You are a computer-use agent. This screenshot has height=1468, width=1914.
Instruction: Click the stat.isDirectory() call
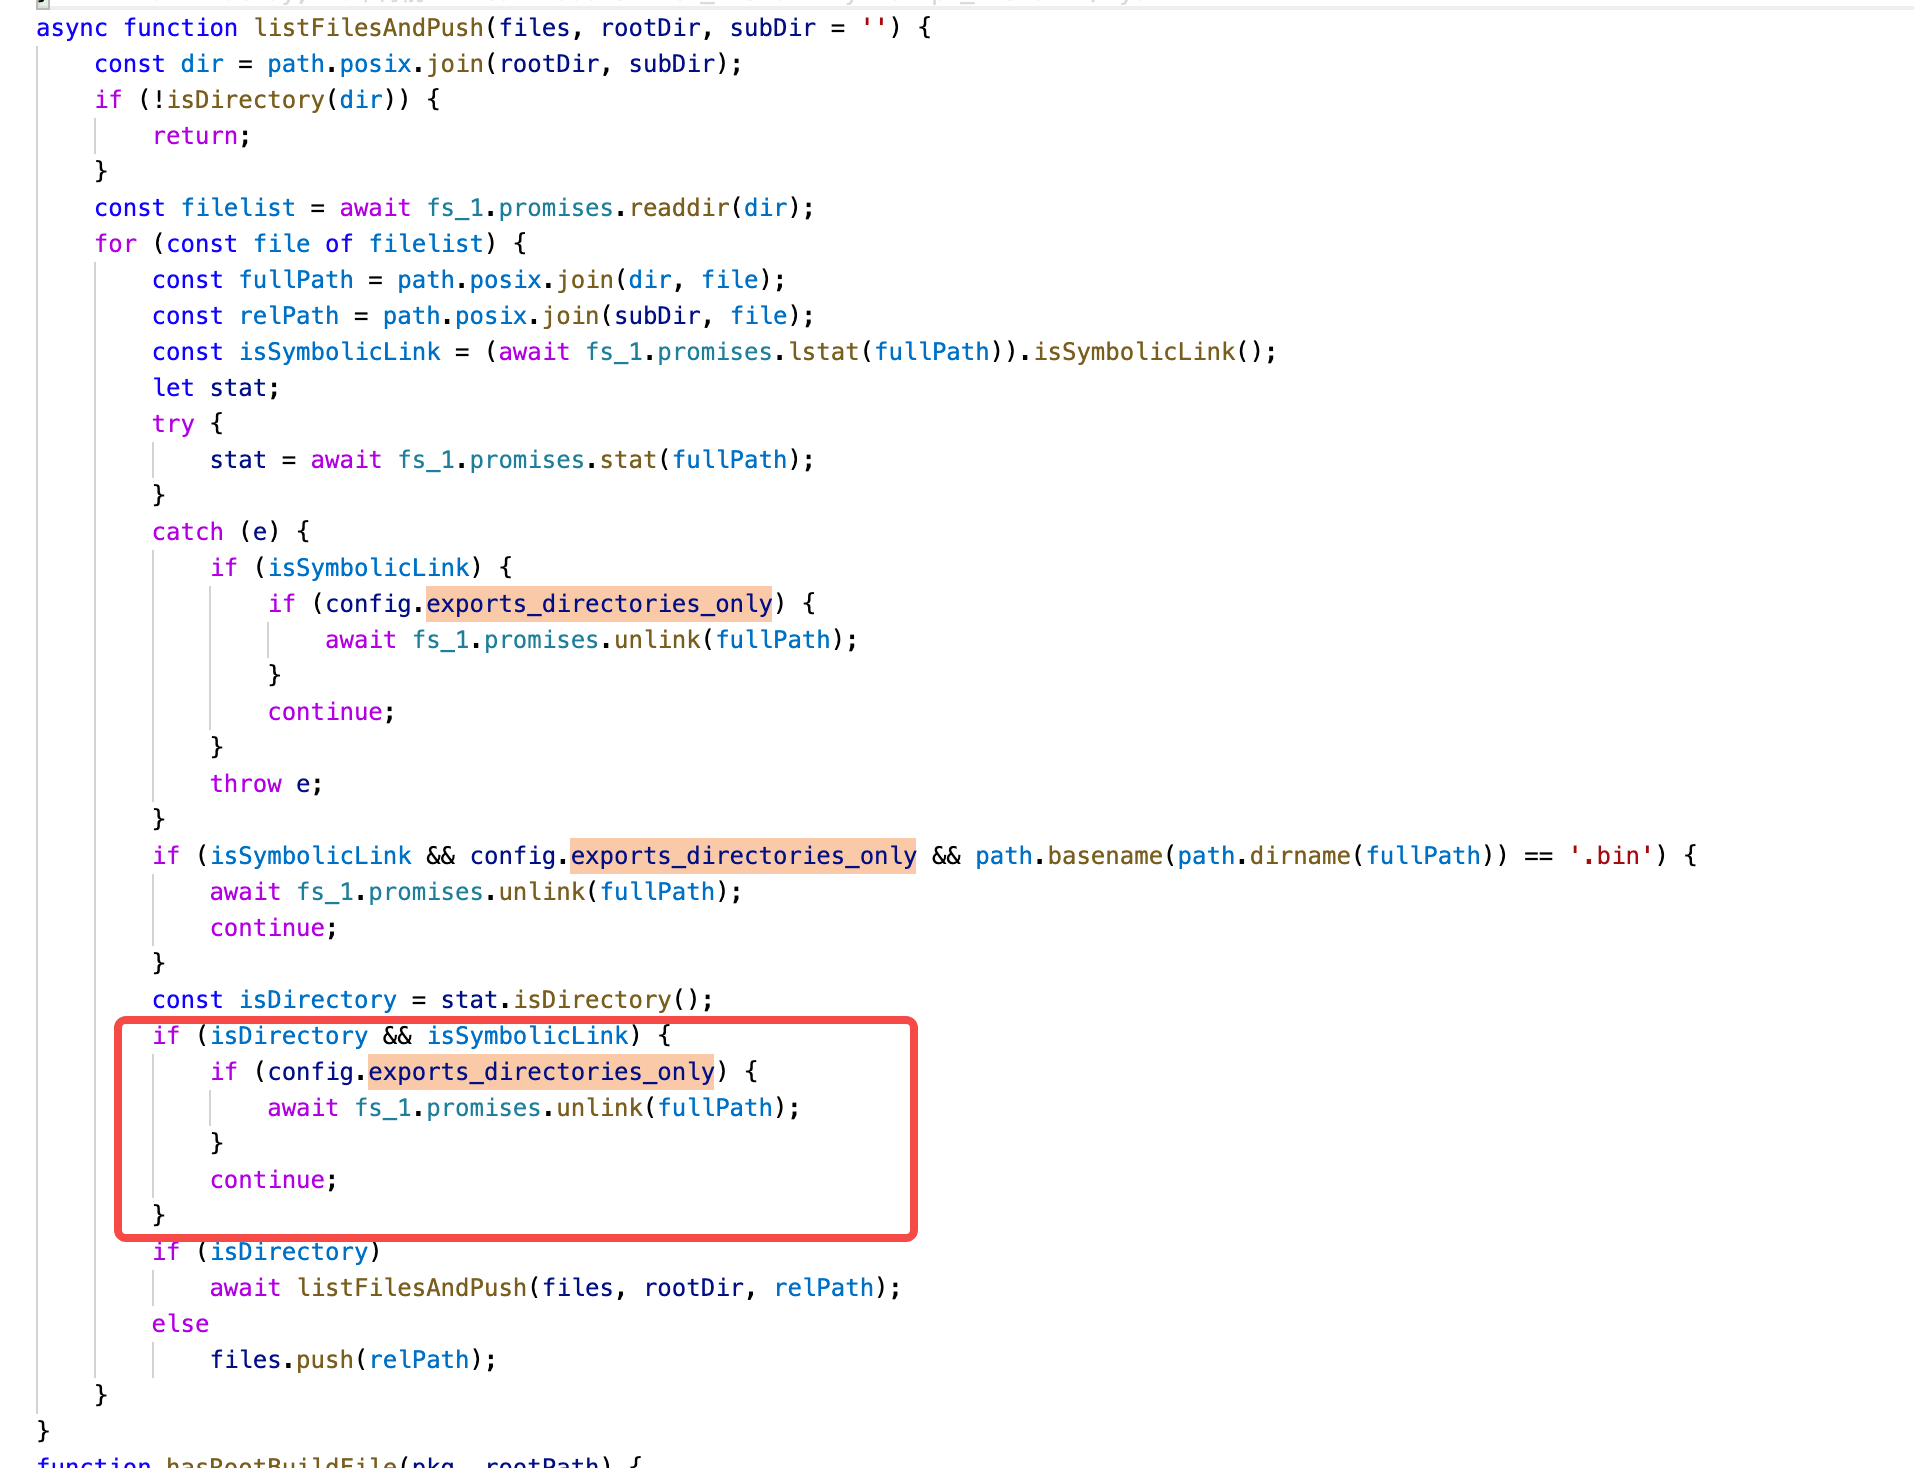(x=570, y=1000)
